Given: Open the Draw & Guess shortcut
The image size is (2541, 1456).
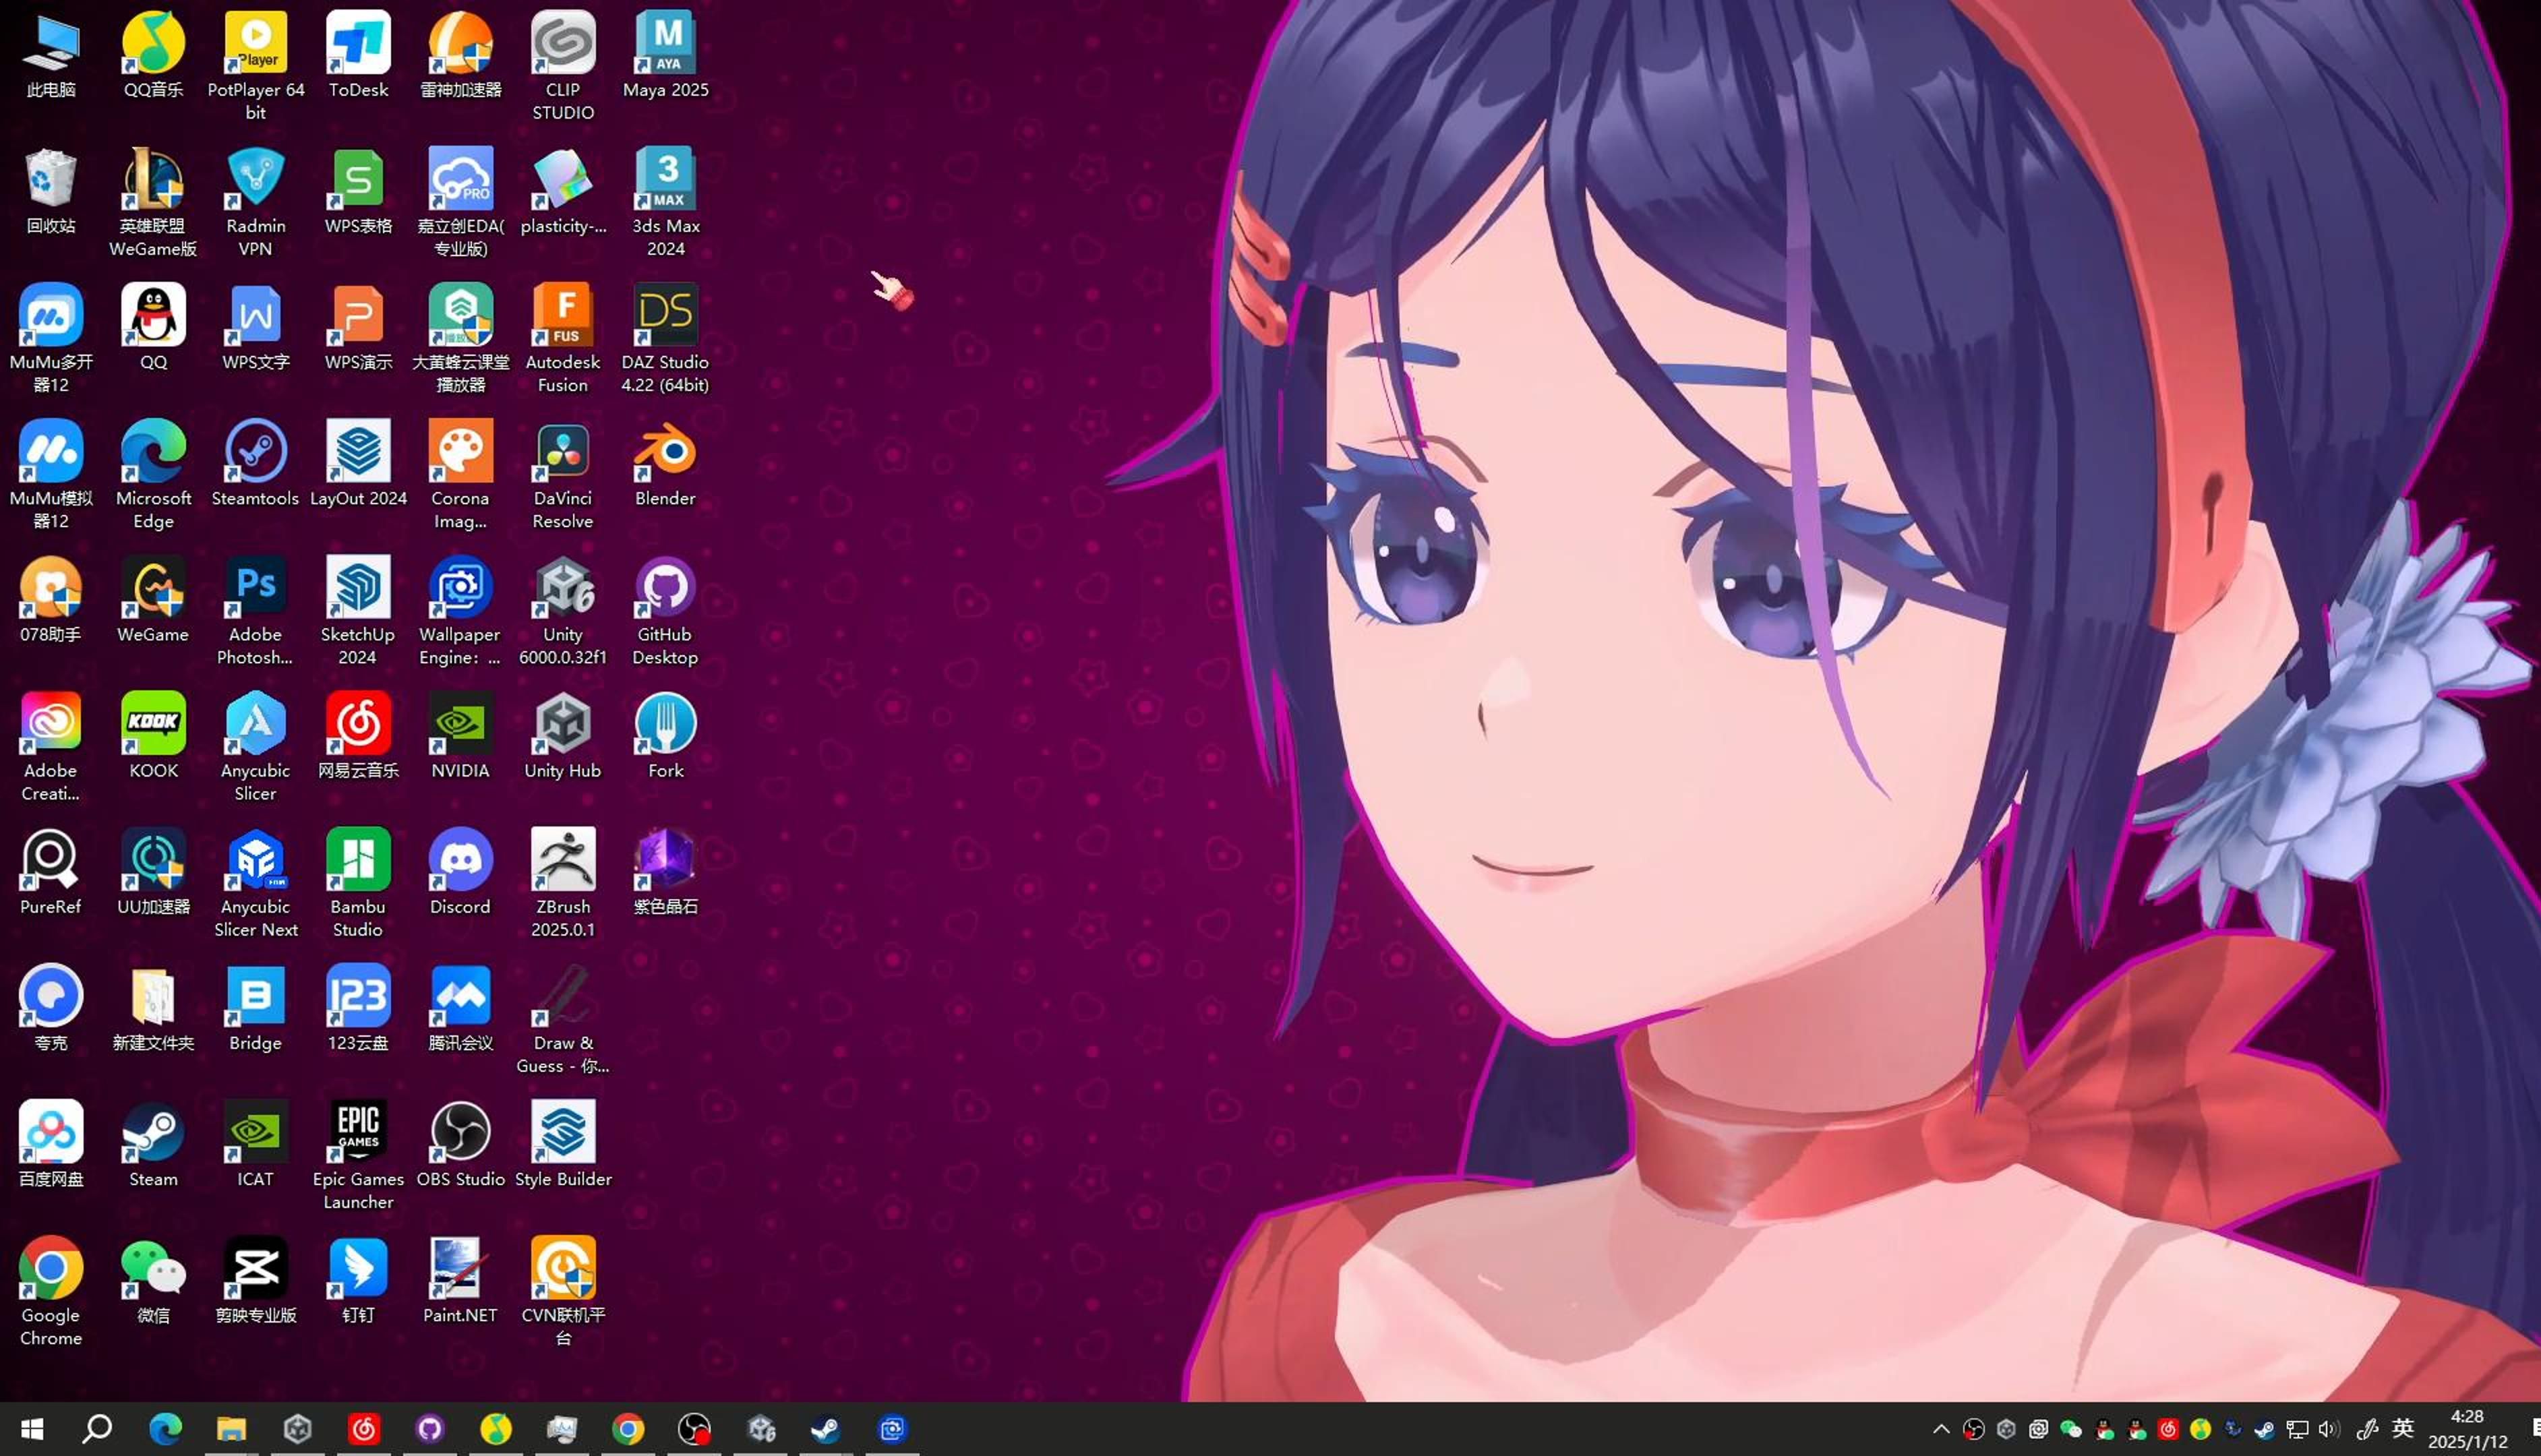Looking at the screenshot, I should point(563,1019).
